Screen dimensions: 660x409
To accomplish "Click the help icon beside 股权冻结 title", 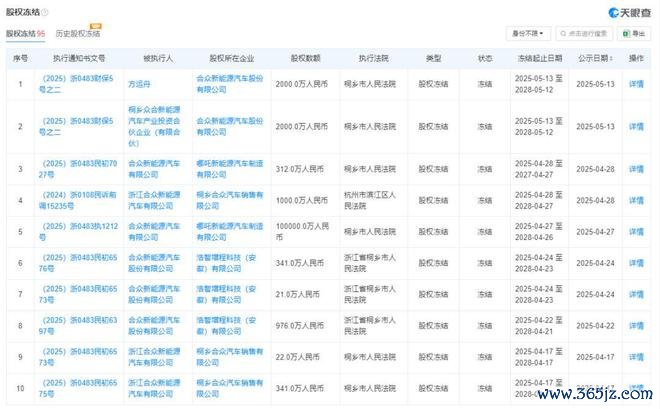I will pyautogui.click(x=45, y=13).
